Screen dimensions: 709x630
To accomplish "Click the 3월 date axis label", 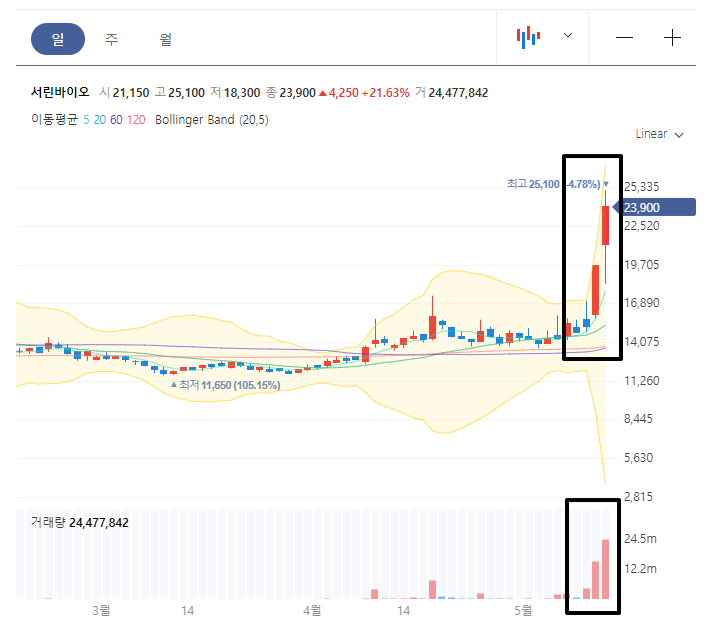I will point(101,611).
